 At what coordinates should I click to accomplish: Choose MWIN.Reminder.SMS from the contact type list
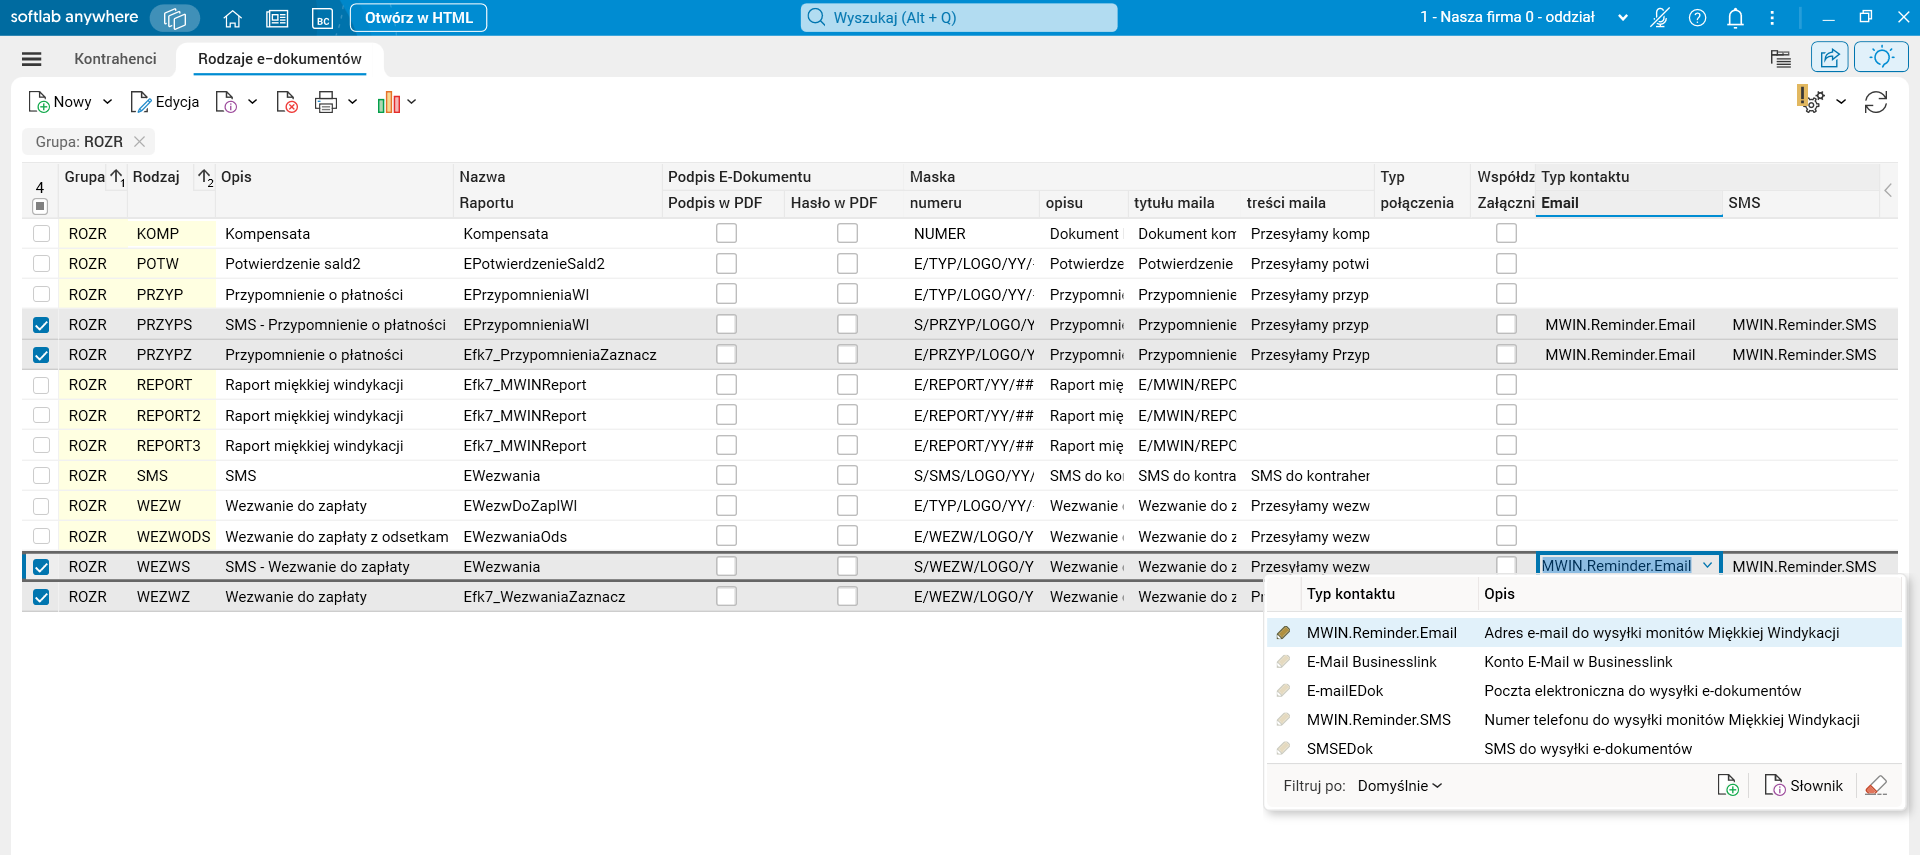1584,720
